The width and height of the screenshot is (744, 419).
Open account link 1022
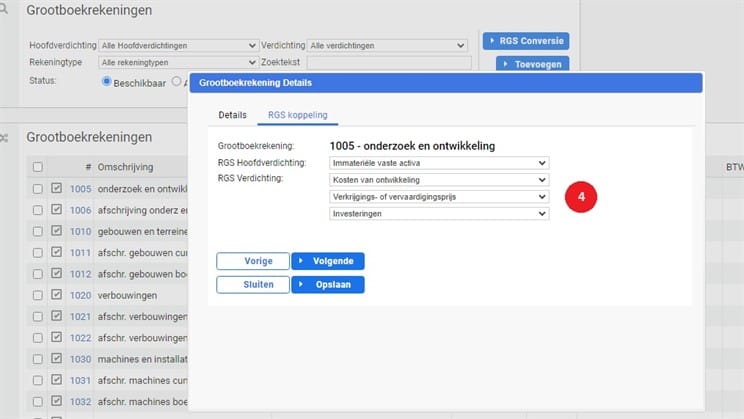80,338
